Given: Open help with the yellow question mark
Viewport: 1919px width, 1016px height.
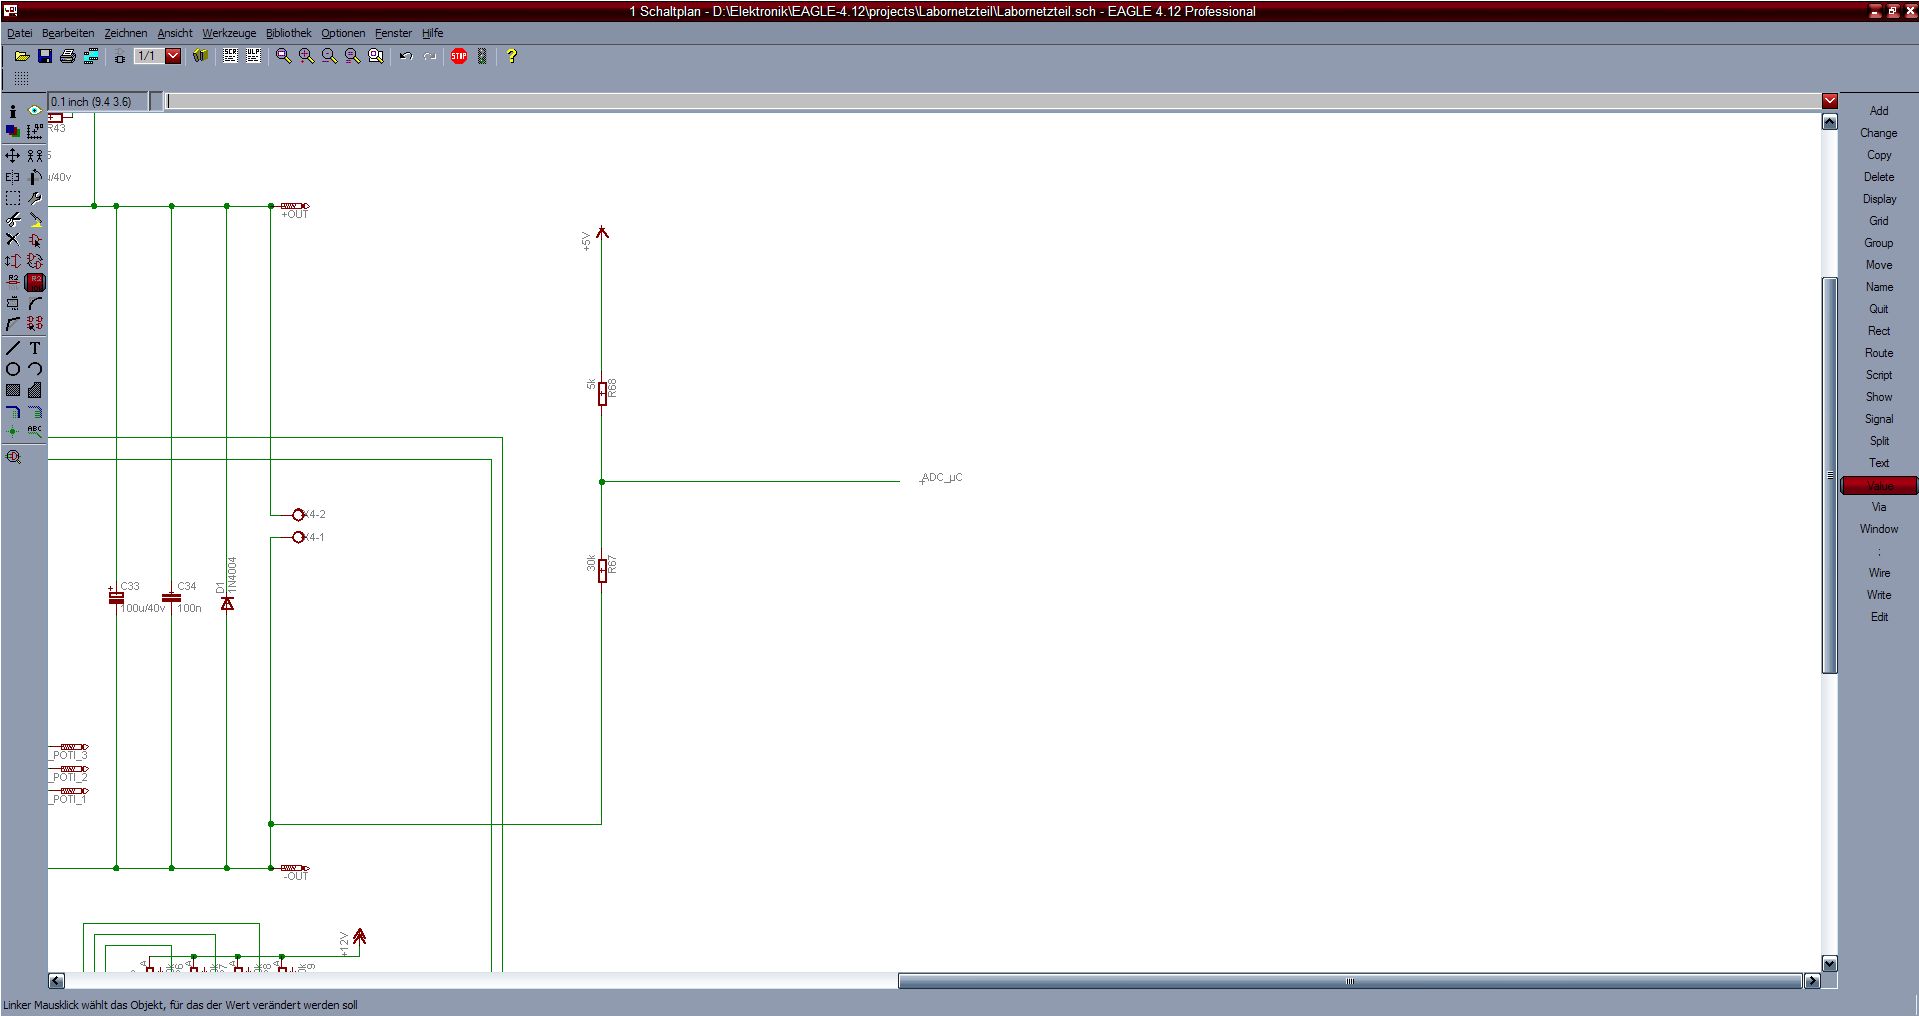Looking at the screenshot, I should pyautogui.click(x=512, y=56).
